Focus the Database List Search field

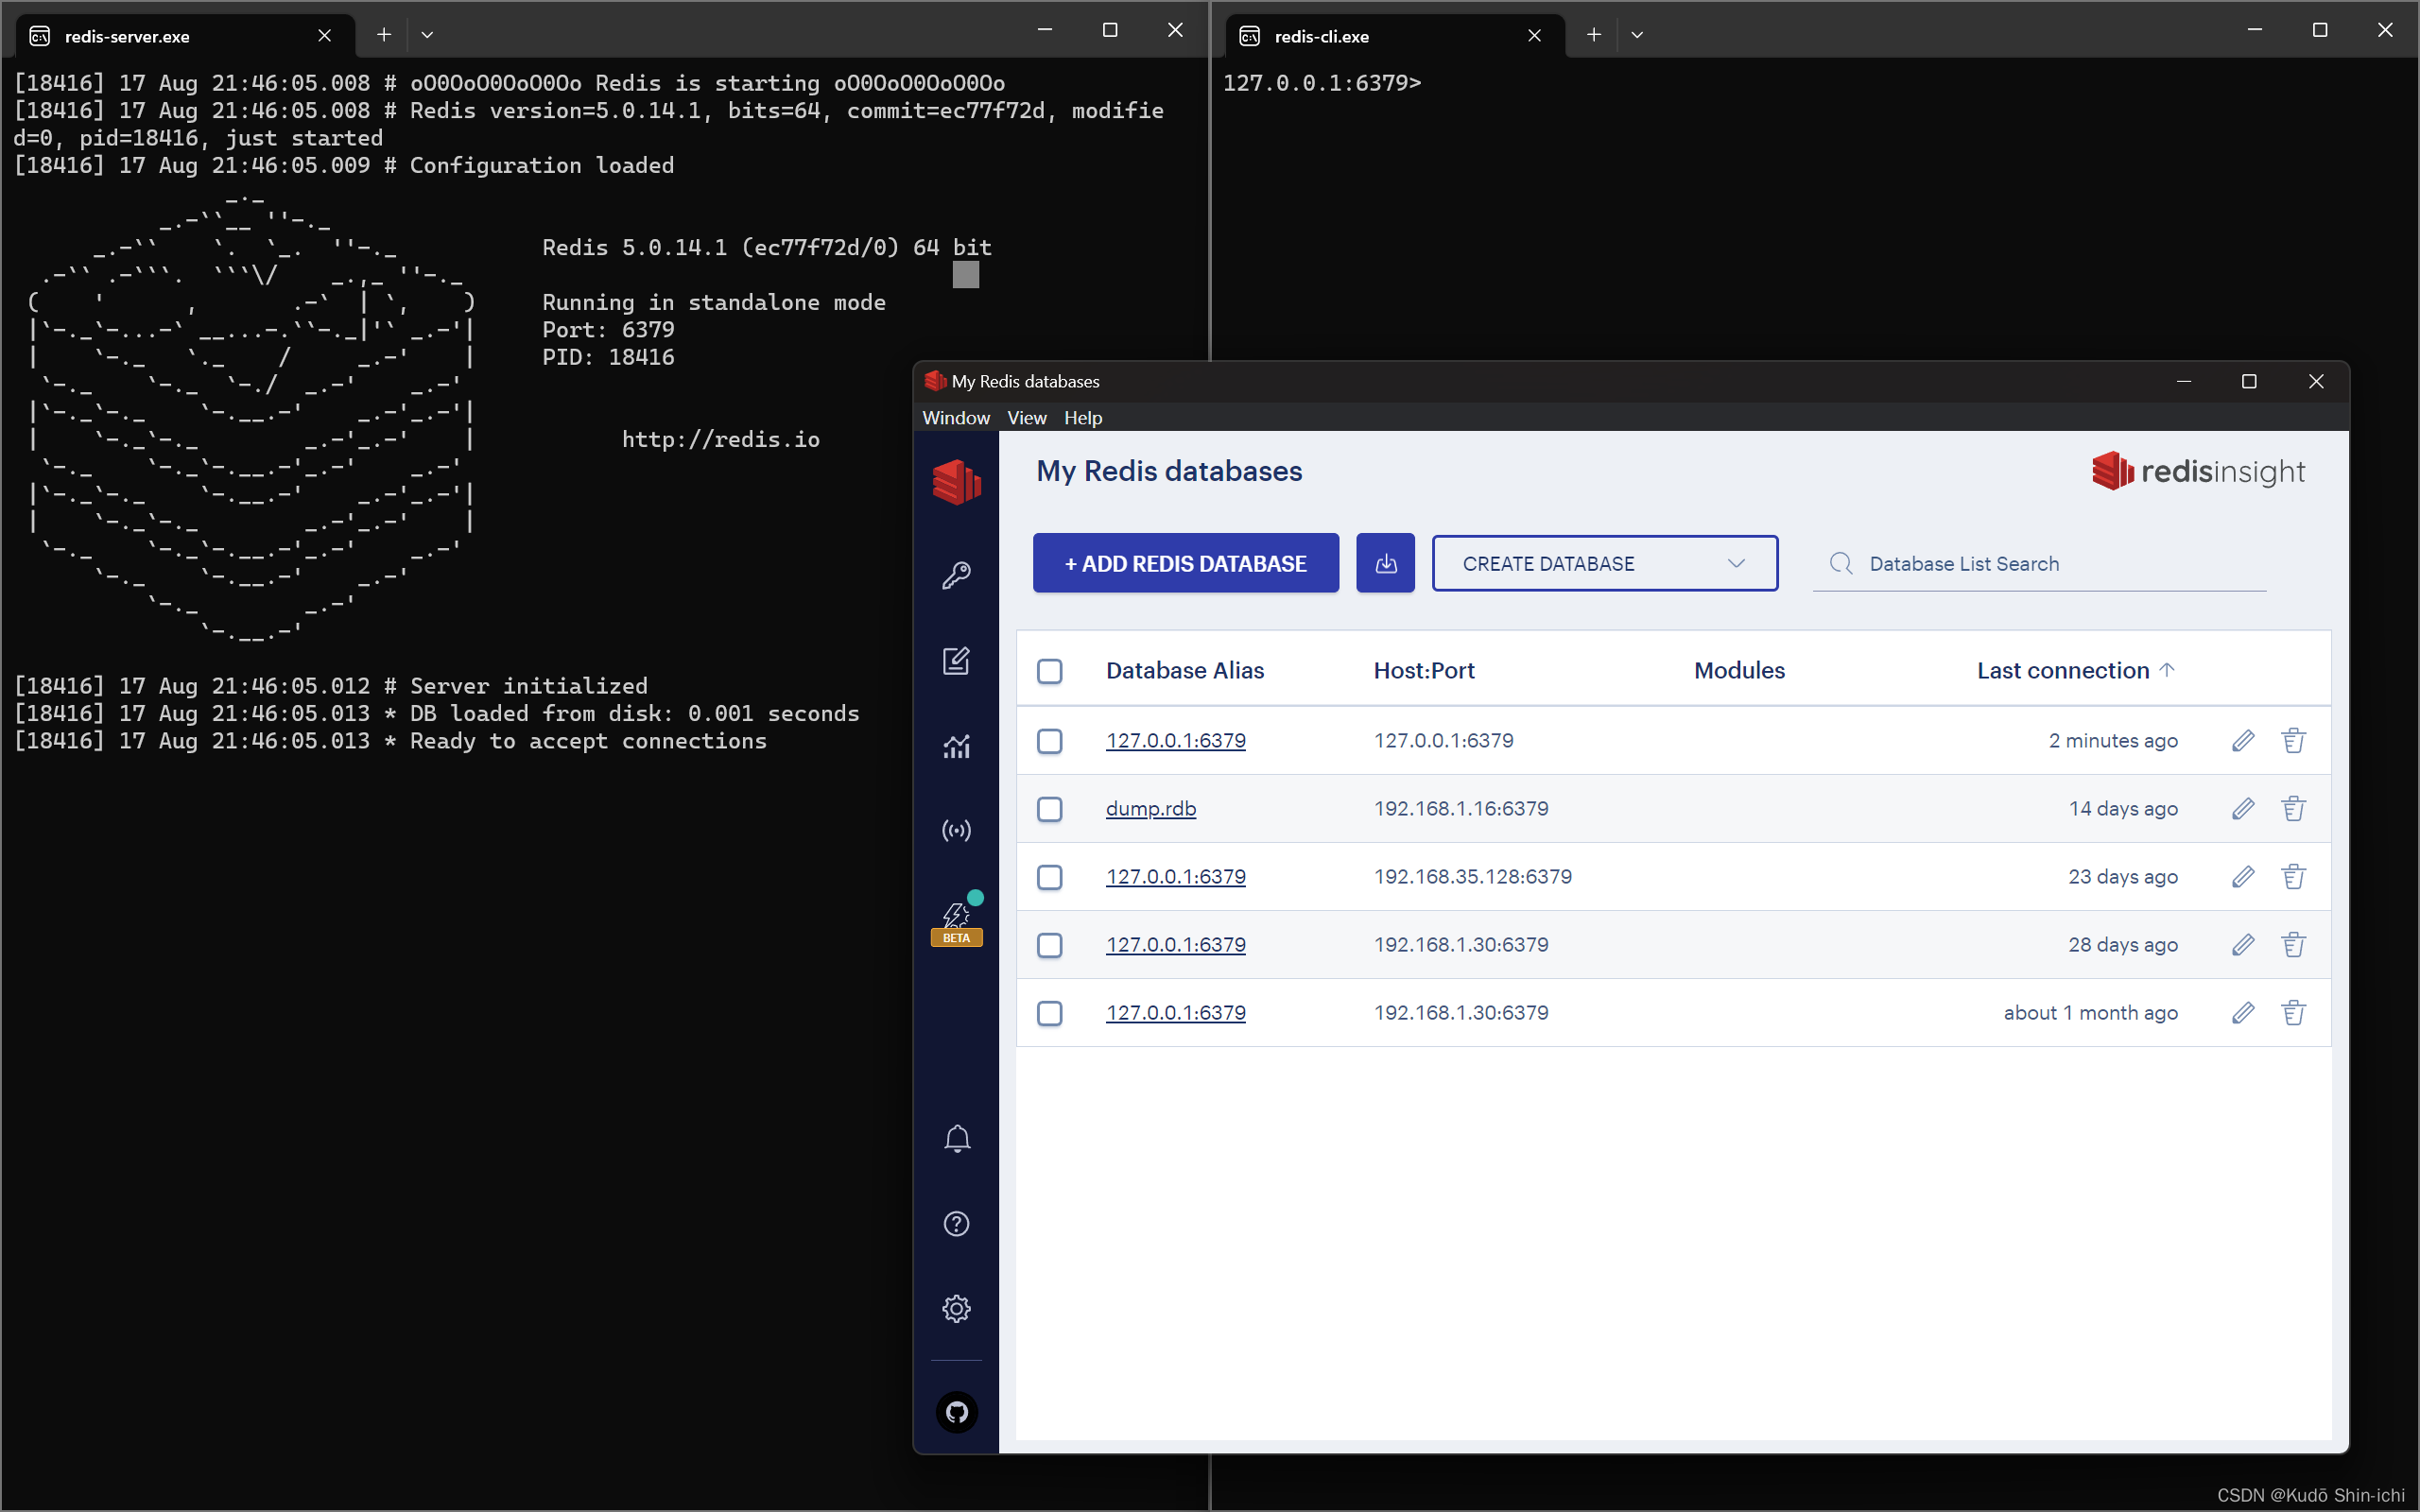click(x=2040, y=564)
